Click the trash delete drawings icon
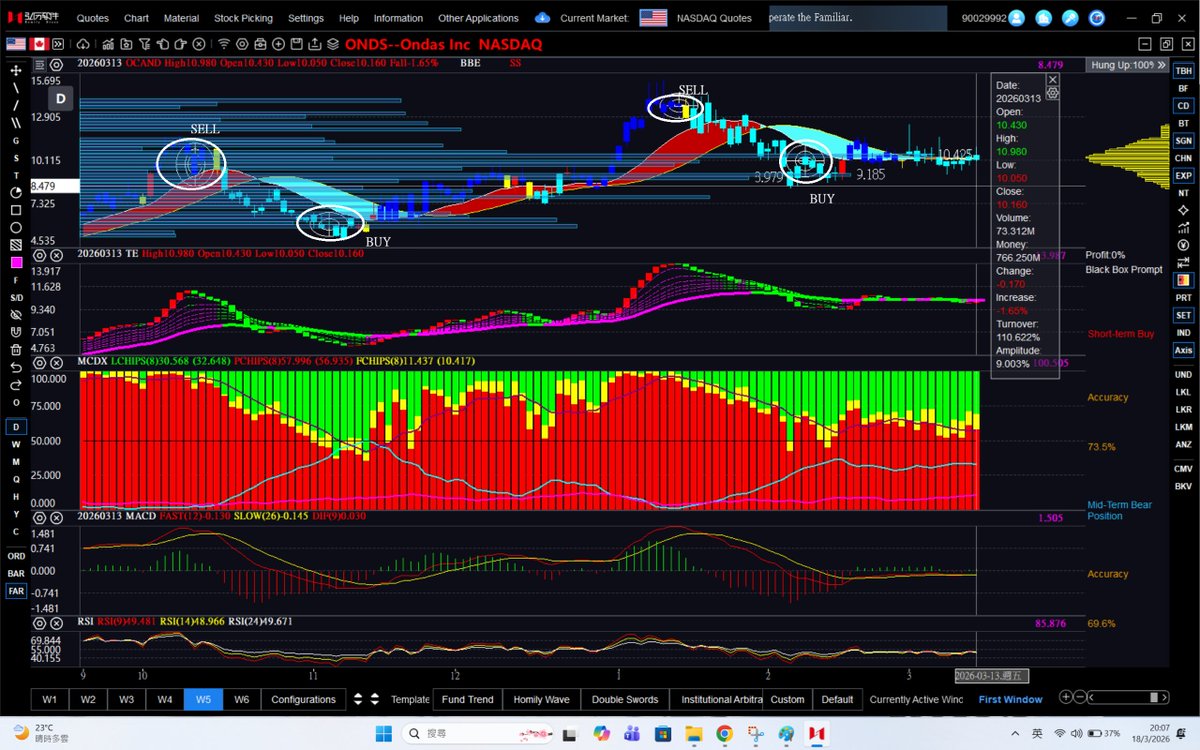 click(x=16, y=350)
